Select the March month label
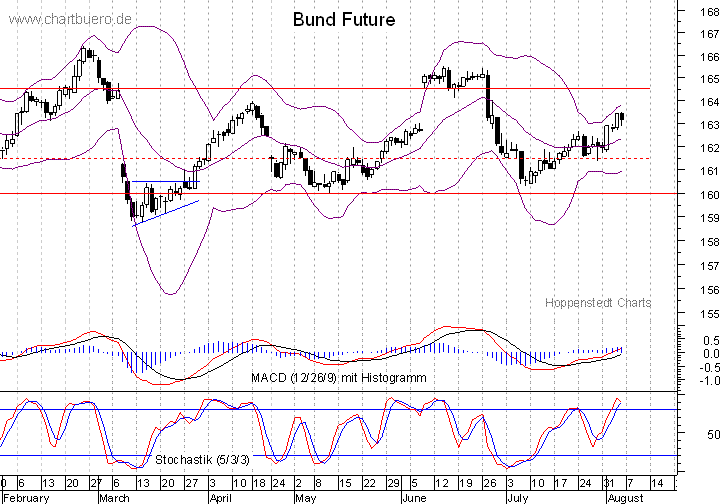Viewport: 723px width, 504px height. click(x=114, y=498)
